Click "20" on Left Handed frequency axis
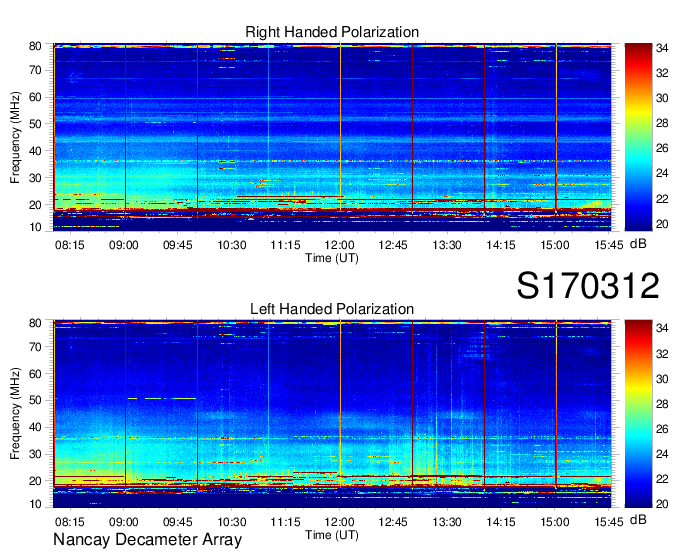Viewport: 680px width, 552px height. (x=35, y=481)
